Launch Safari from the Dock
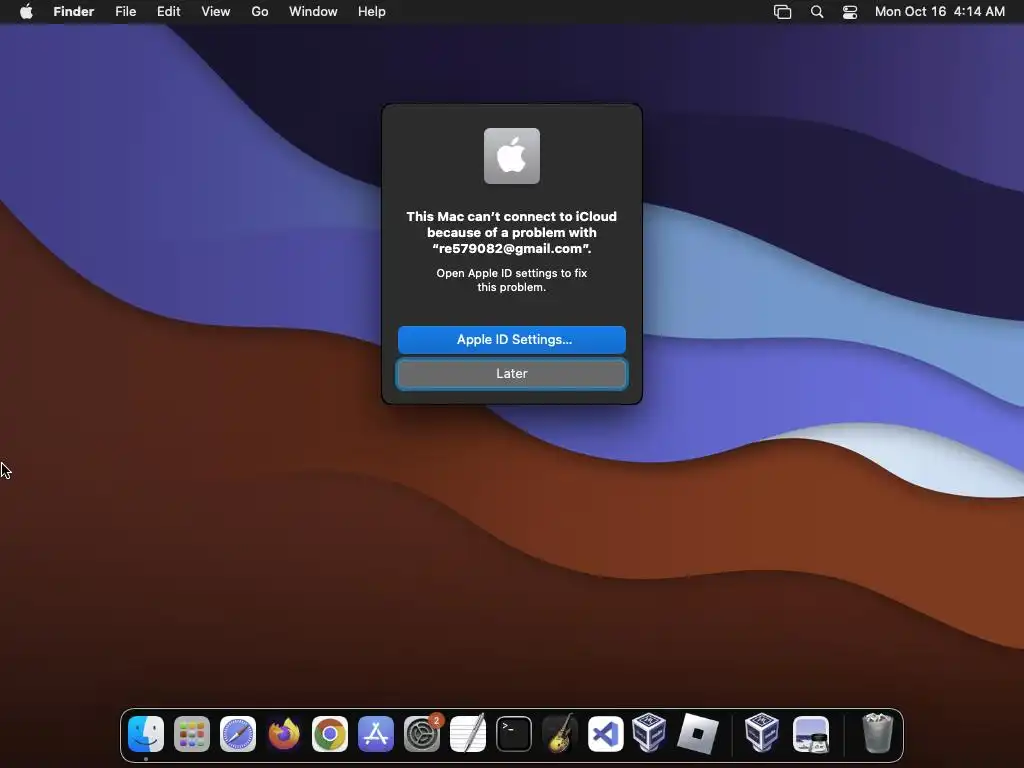 [x=238, y=734]
